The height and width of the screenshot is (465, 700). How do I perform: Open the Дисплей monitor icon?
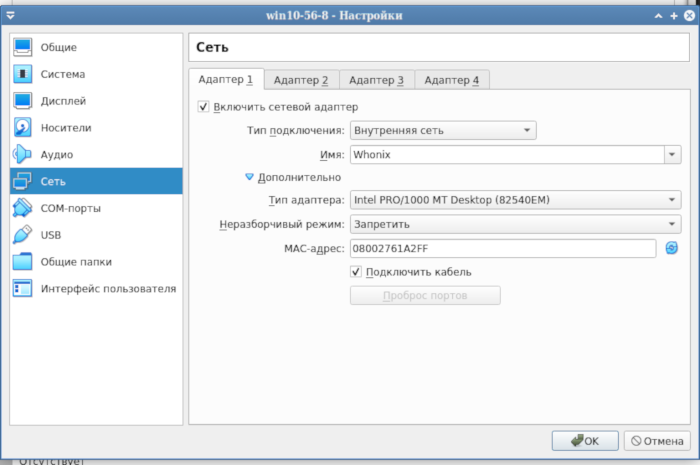click(x=23, y=101)
